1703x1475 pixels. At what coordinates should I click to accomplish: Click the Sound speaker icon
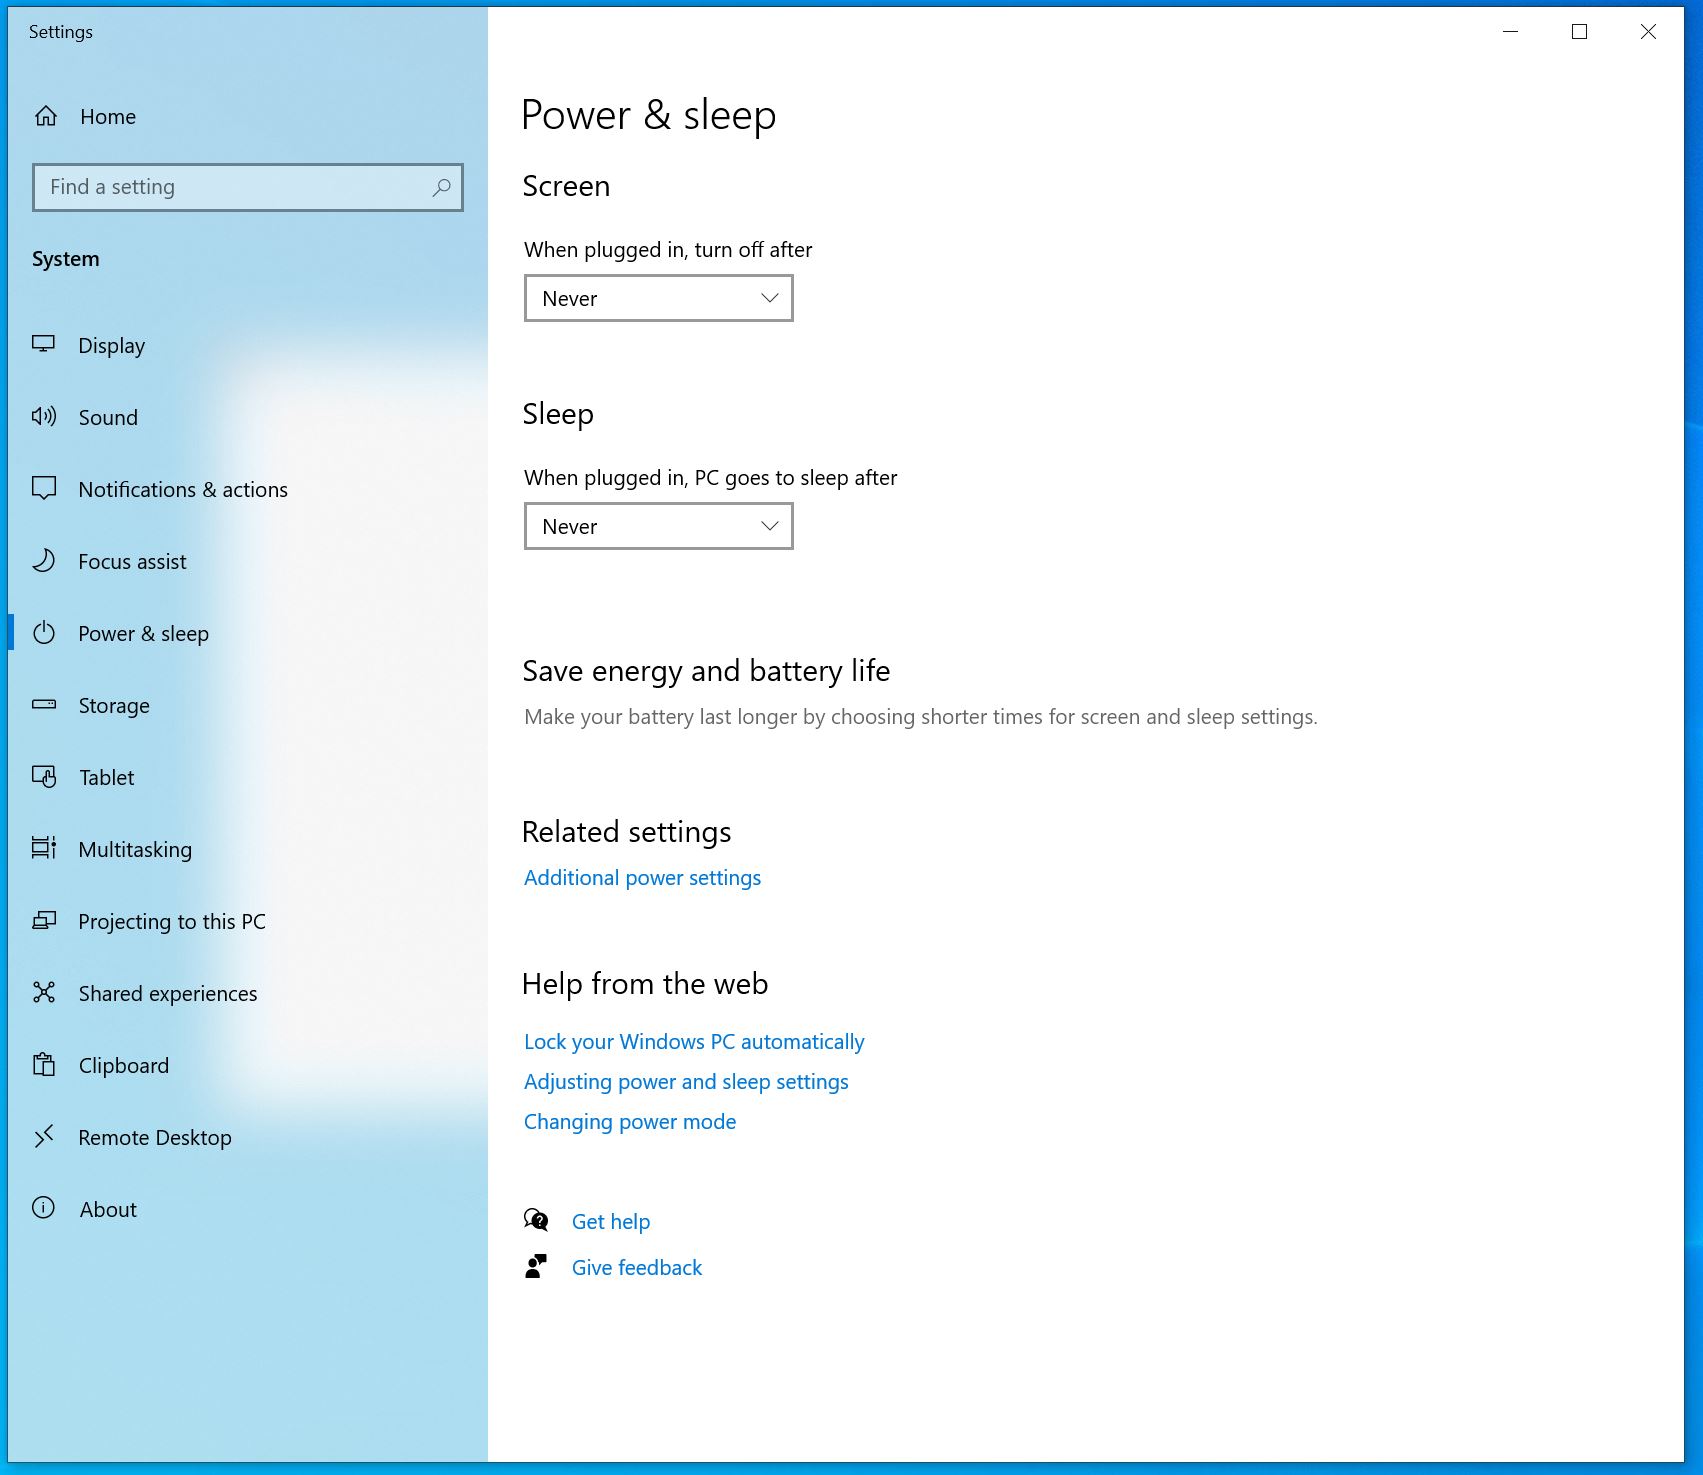(x=44, y=417)
